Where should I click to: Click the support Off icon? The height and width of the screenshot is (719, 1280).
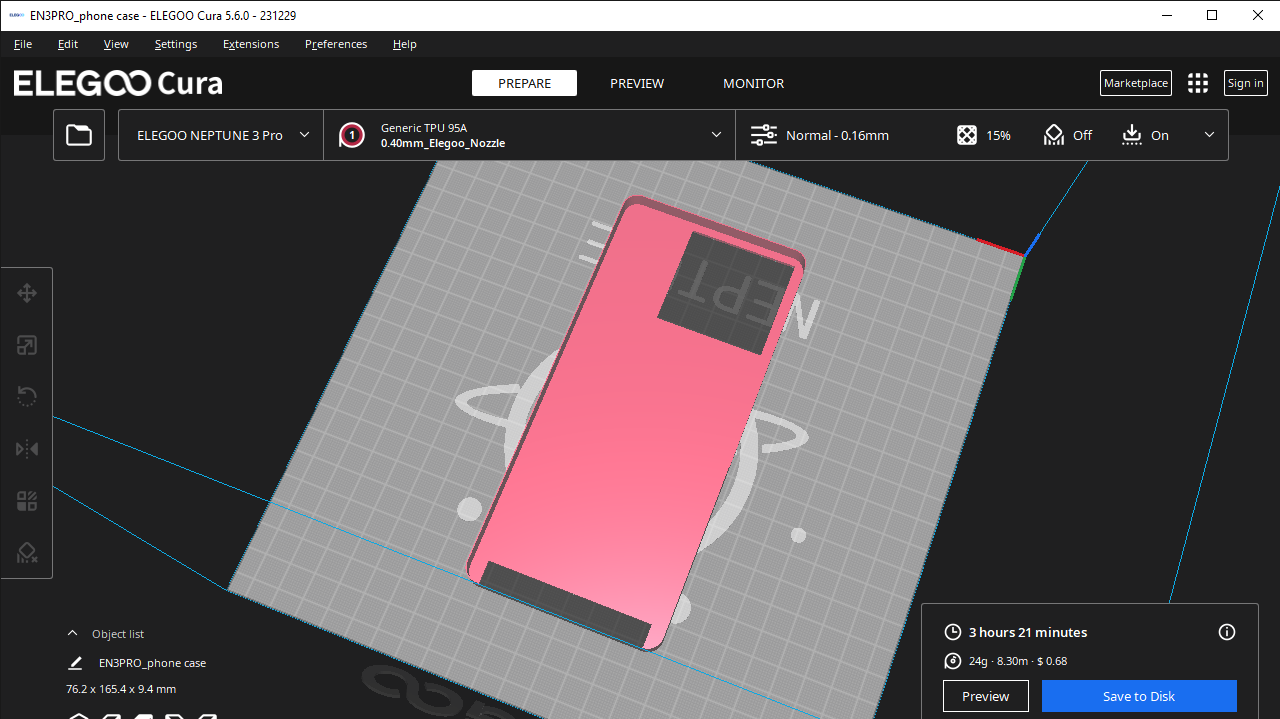1054,135
